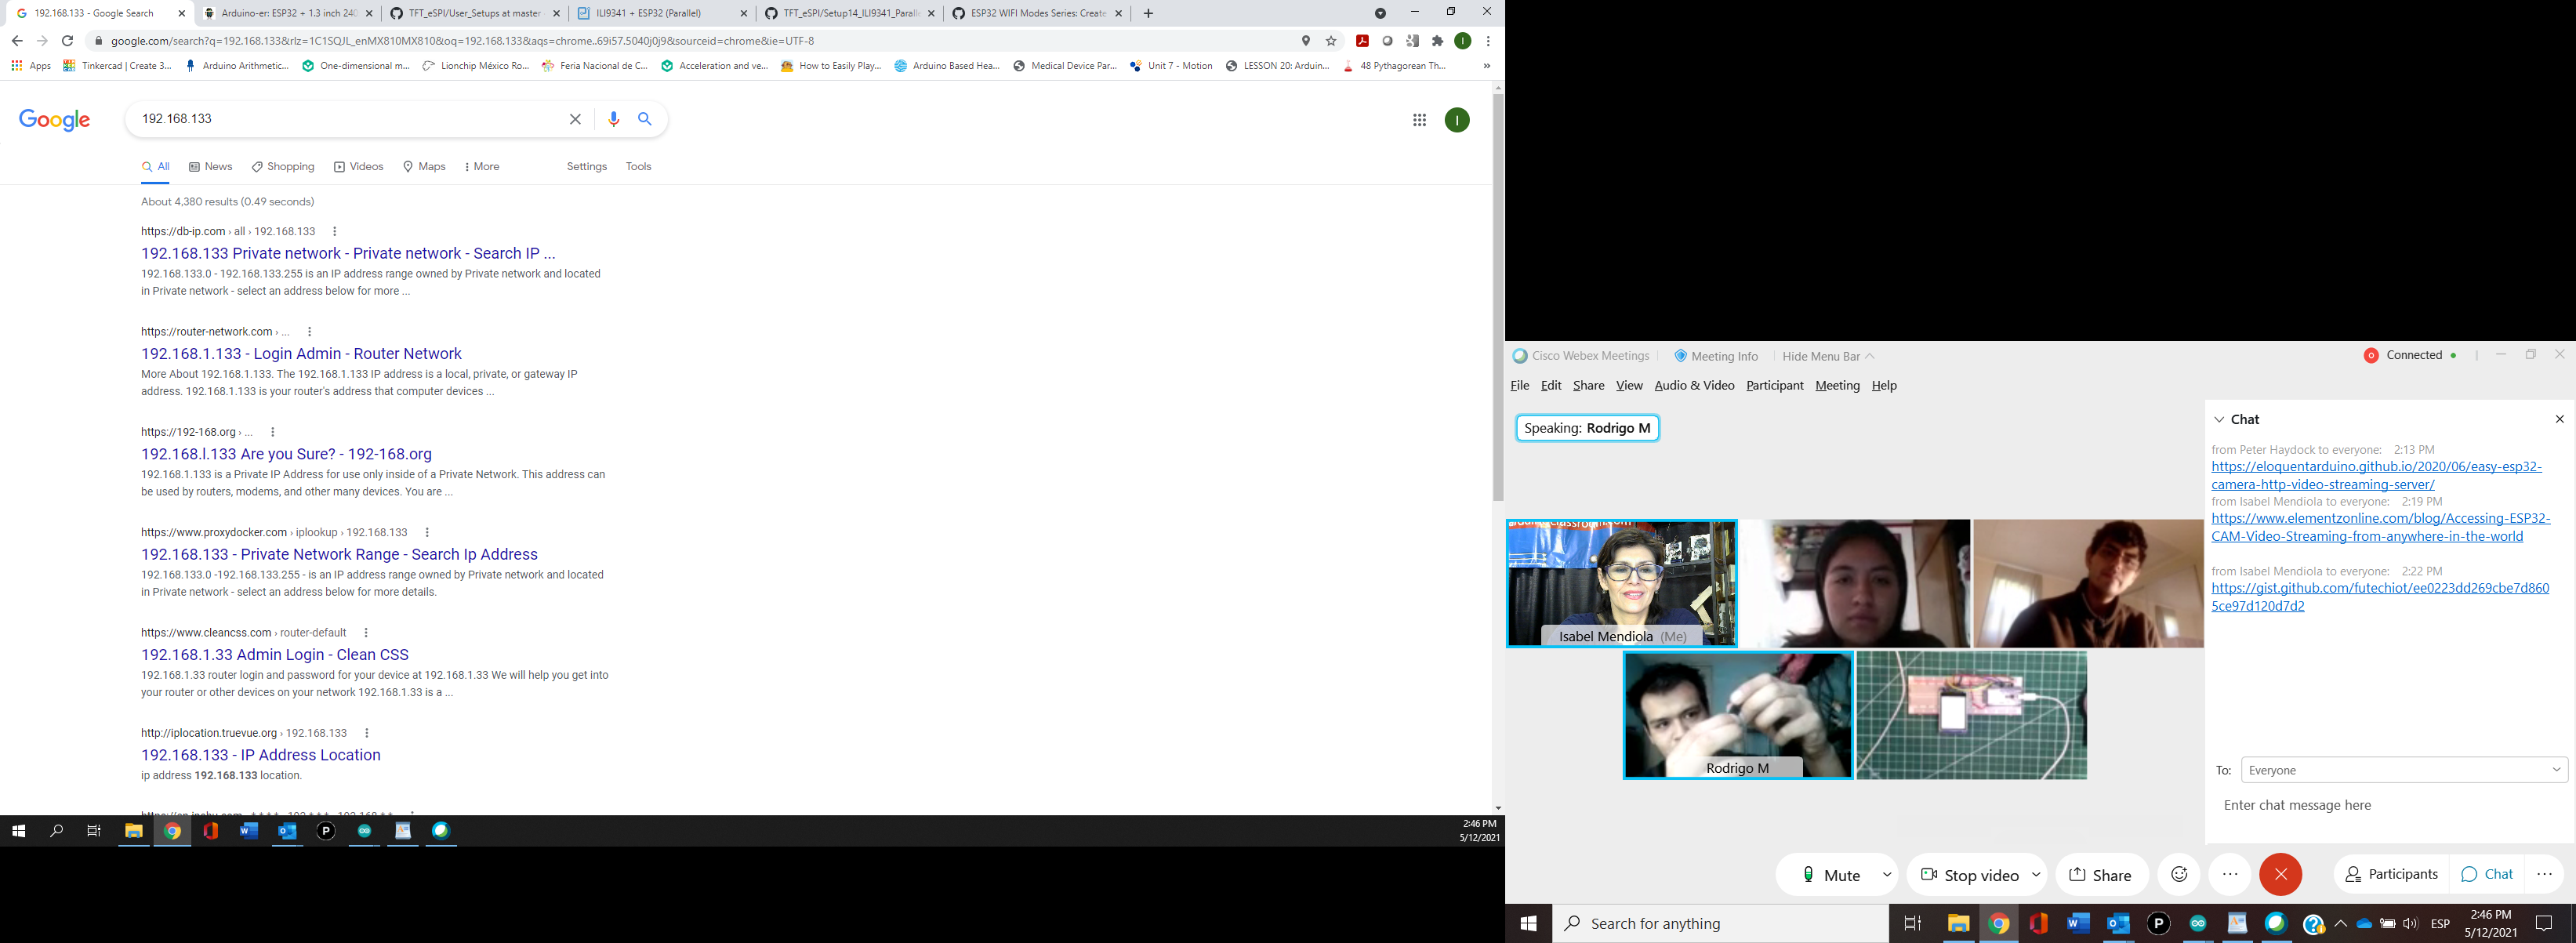
Task: Click the Windows 'Search for anything' box
Action: click(x=1720, y=924)
